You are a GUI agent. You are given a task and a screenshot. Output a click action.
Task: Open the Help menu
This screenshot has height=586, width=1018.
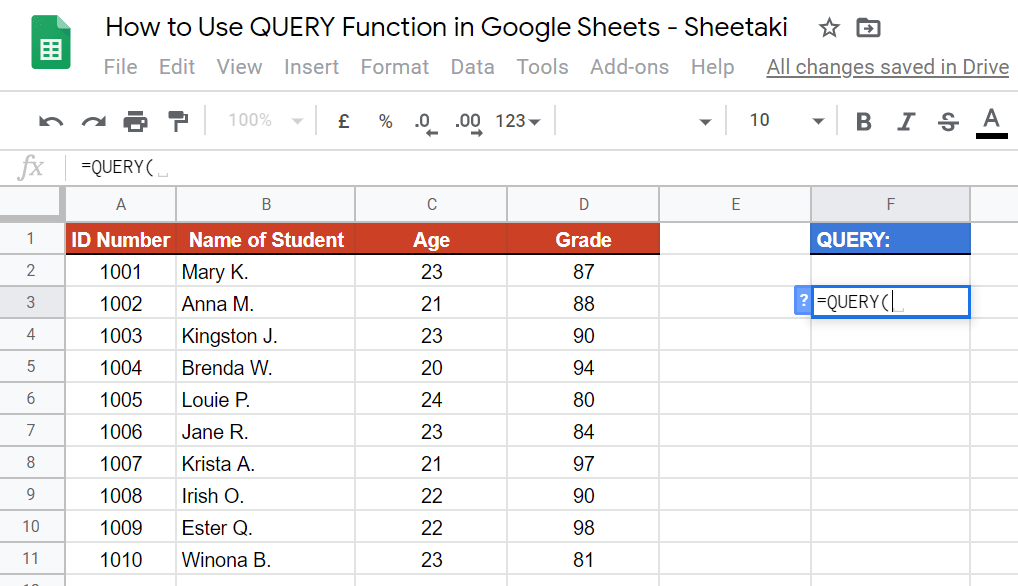coord(712,67)
